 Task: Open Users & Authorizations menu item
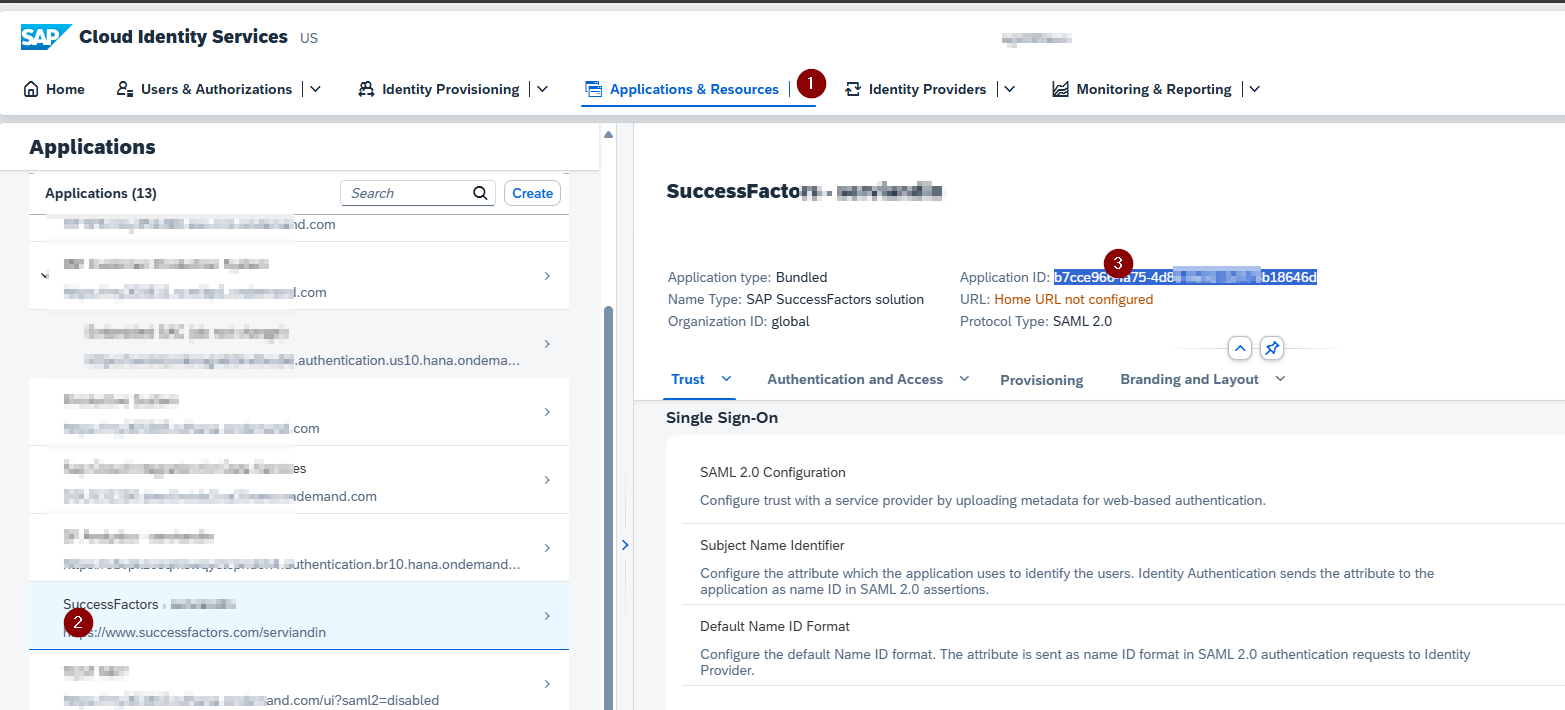[205, 89]
